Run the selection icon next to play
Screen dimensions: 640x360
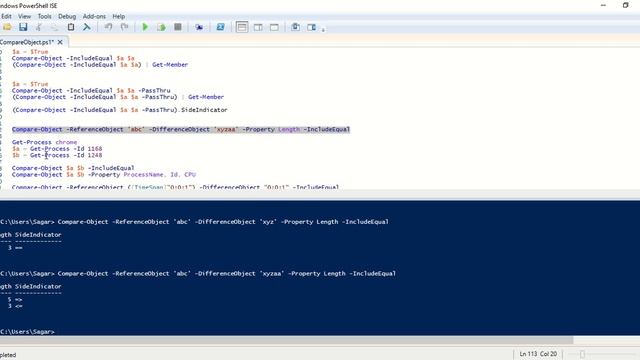162,27
